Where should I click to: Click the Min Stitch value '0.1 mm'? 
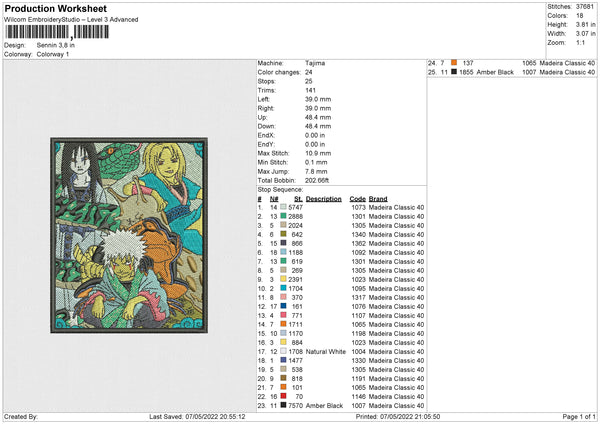tap(316, 162)
